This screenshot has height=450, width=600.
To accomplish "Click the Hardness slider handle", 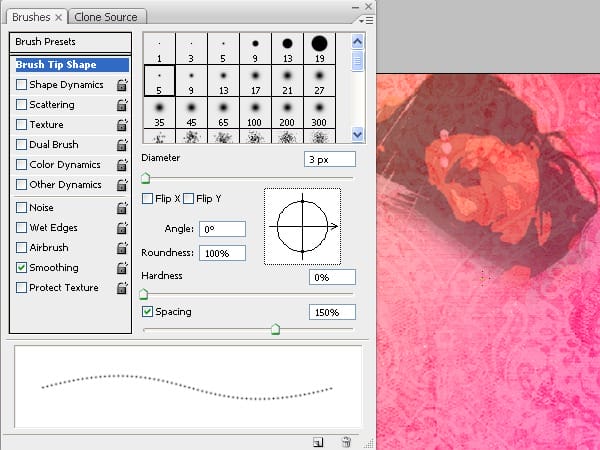I will [143, 294].
